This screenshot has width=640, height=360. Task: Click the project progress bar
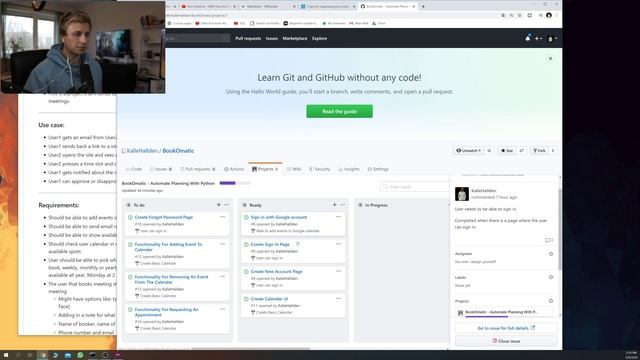[235, 183]
